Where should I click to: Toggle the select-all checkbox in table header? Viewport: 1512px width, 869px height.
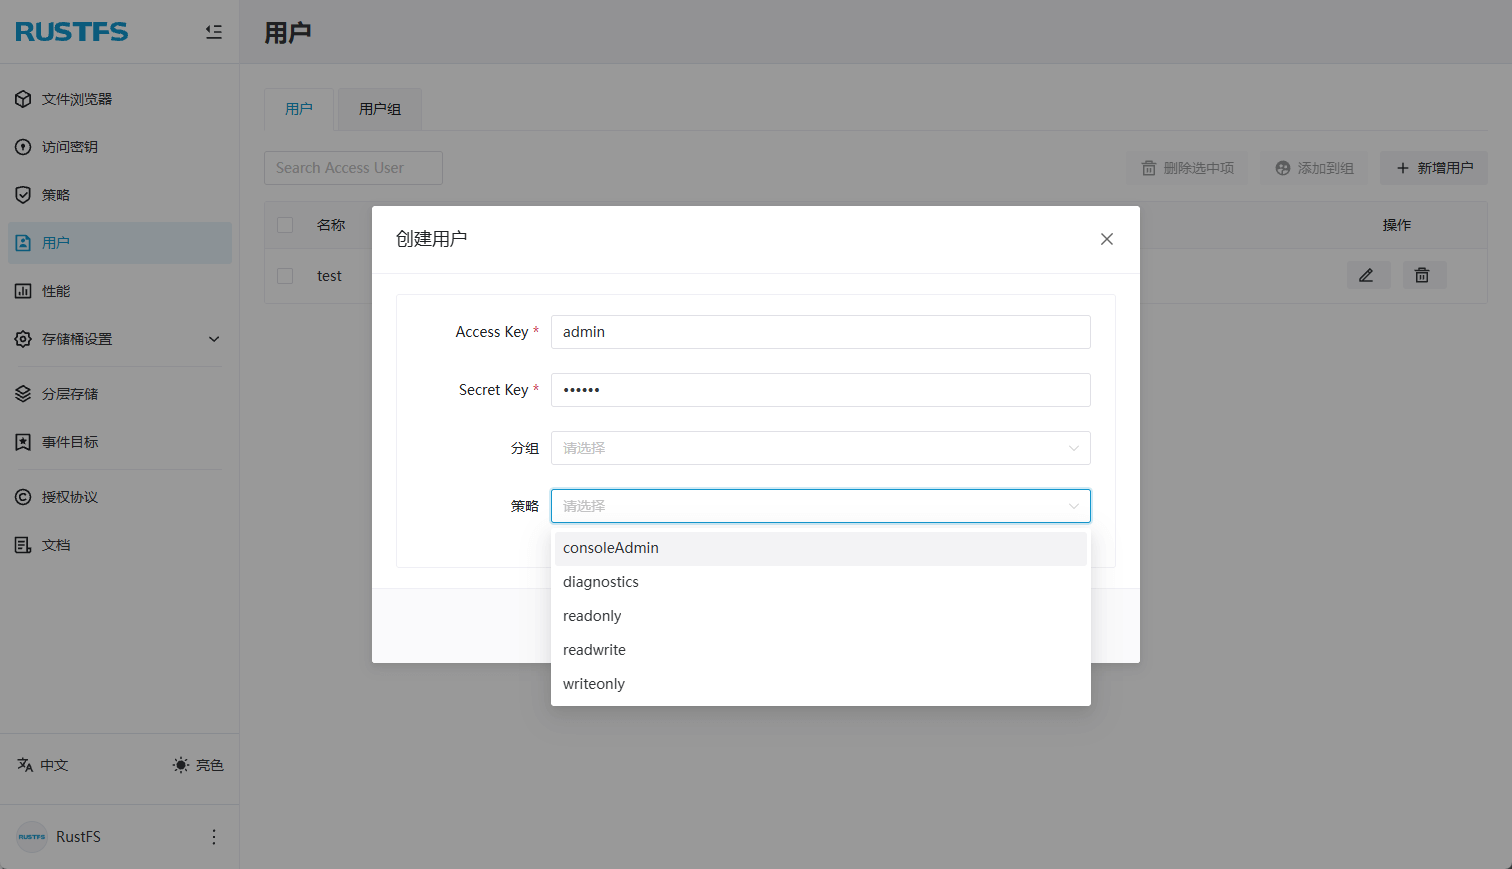285,225
